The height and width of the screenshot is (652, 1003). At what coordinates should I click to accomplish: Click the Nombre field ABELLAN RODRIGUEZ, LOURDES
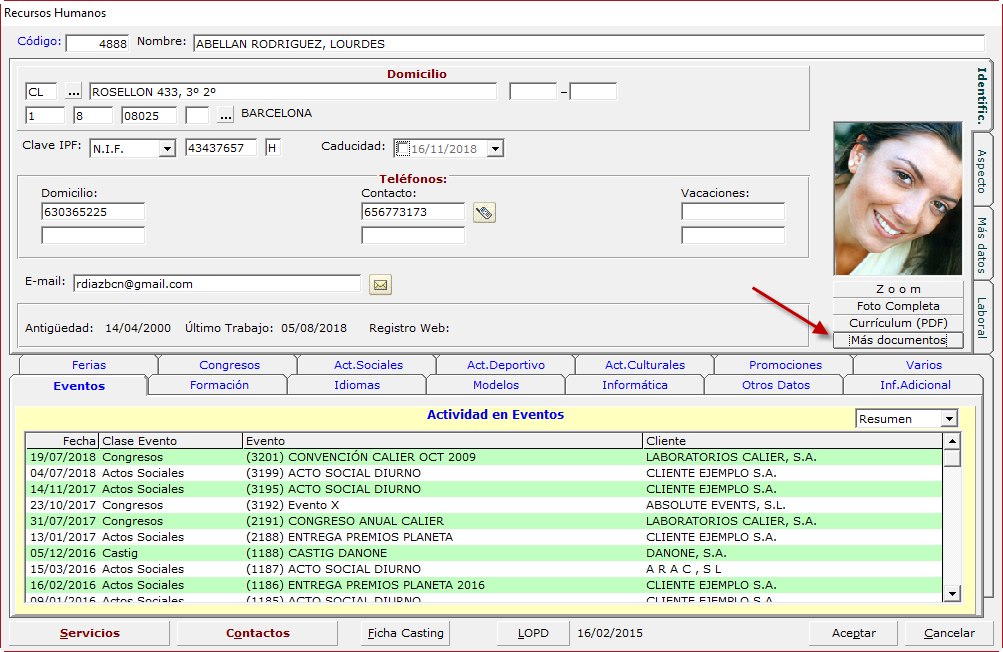pyautogui.click(x=588, y=44)
